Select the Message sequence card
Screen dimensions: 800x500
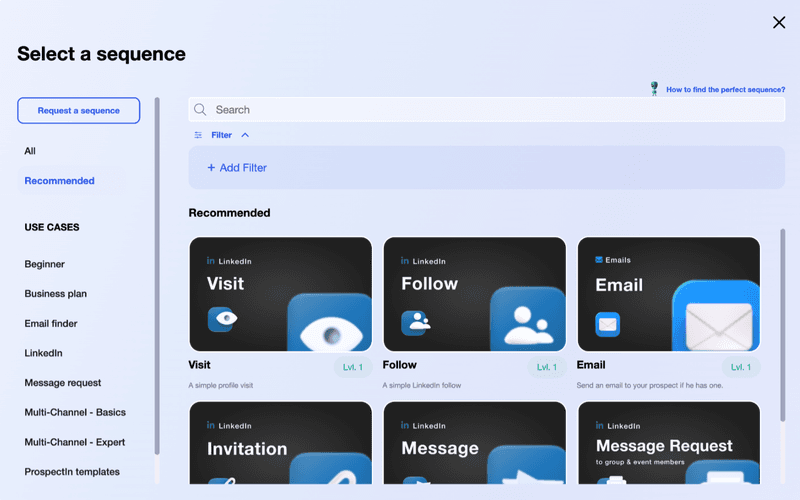pyautogui.click(x=474, y=442)
